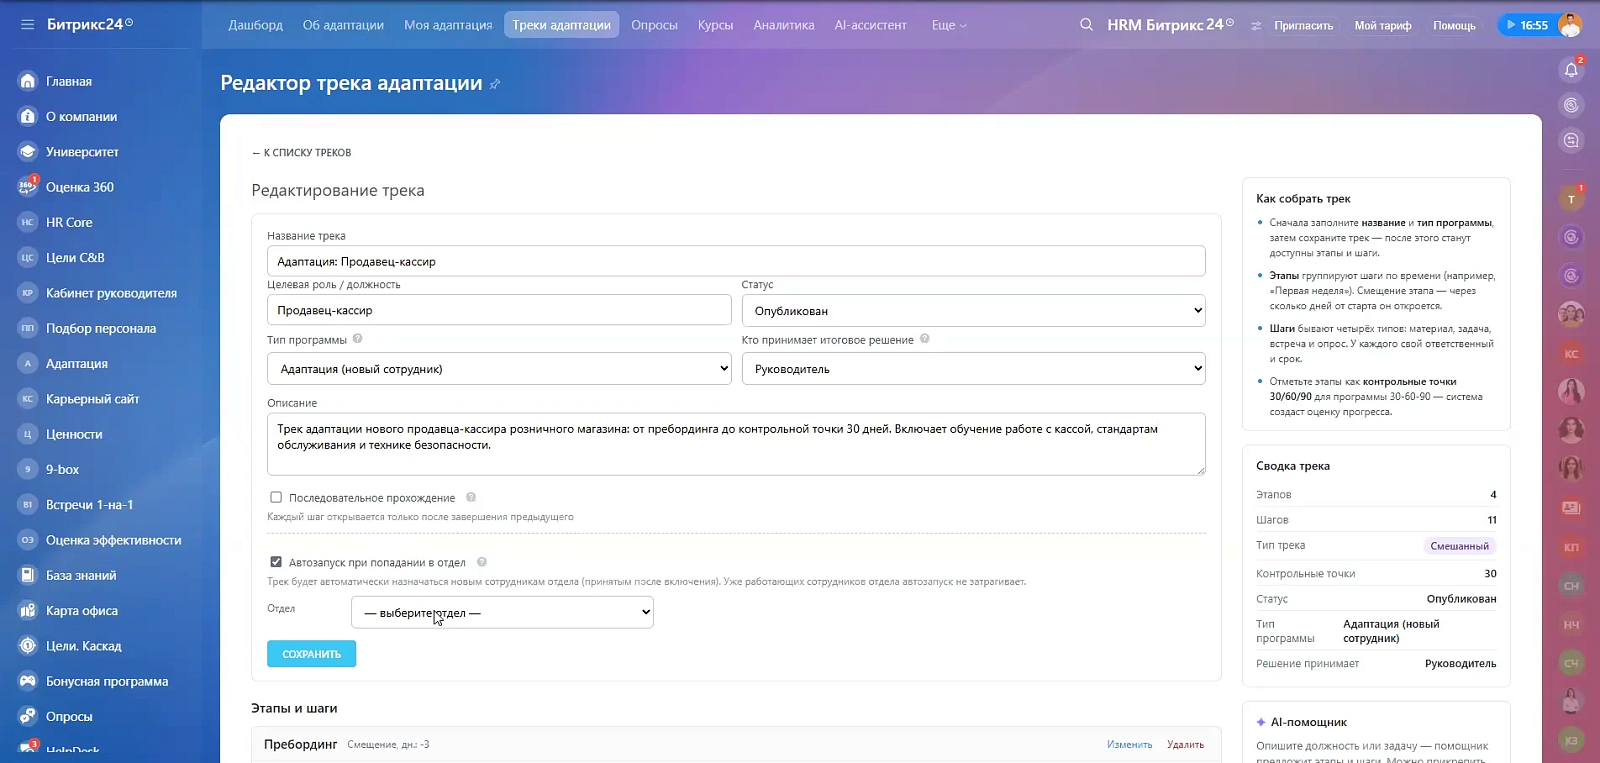Image resolution: width=1600 pixels, height=763 pixels.
Task: Click the Название трека input field
Action: point(736,261)
